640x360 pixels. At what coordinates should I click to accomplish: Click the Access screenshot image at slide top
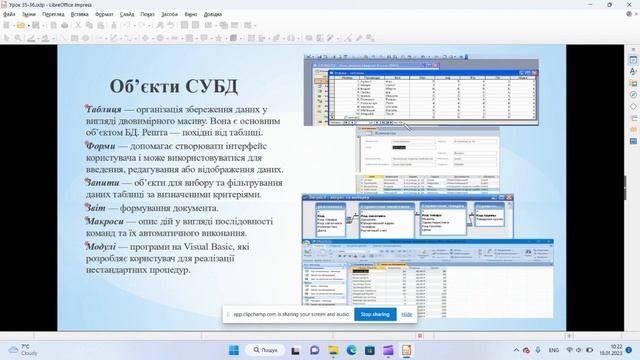[x=421, y=90]
